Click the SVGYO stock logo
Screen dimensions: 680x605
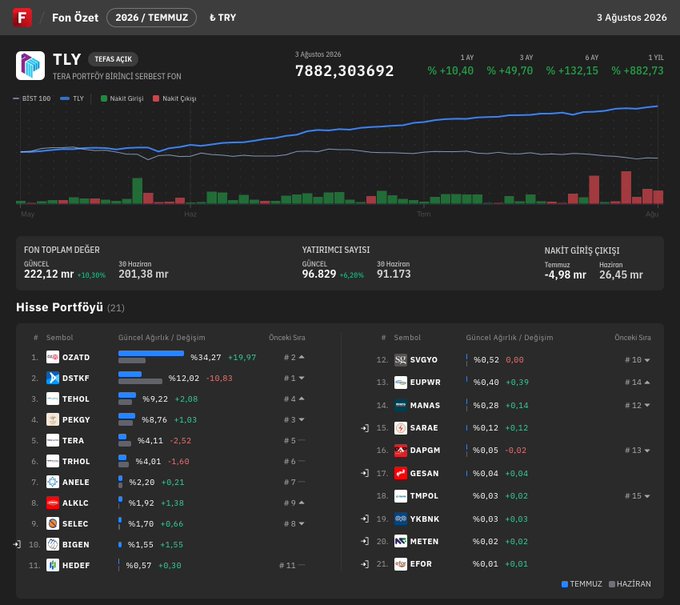coord(400,360)
